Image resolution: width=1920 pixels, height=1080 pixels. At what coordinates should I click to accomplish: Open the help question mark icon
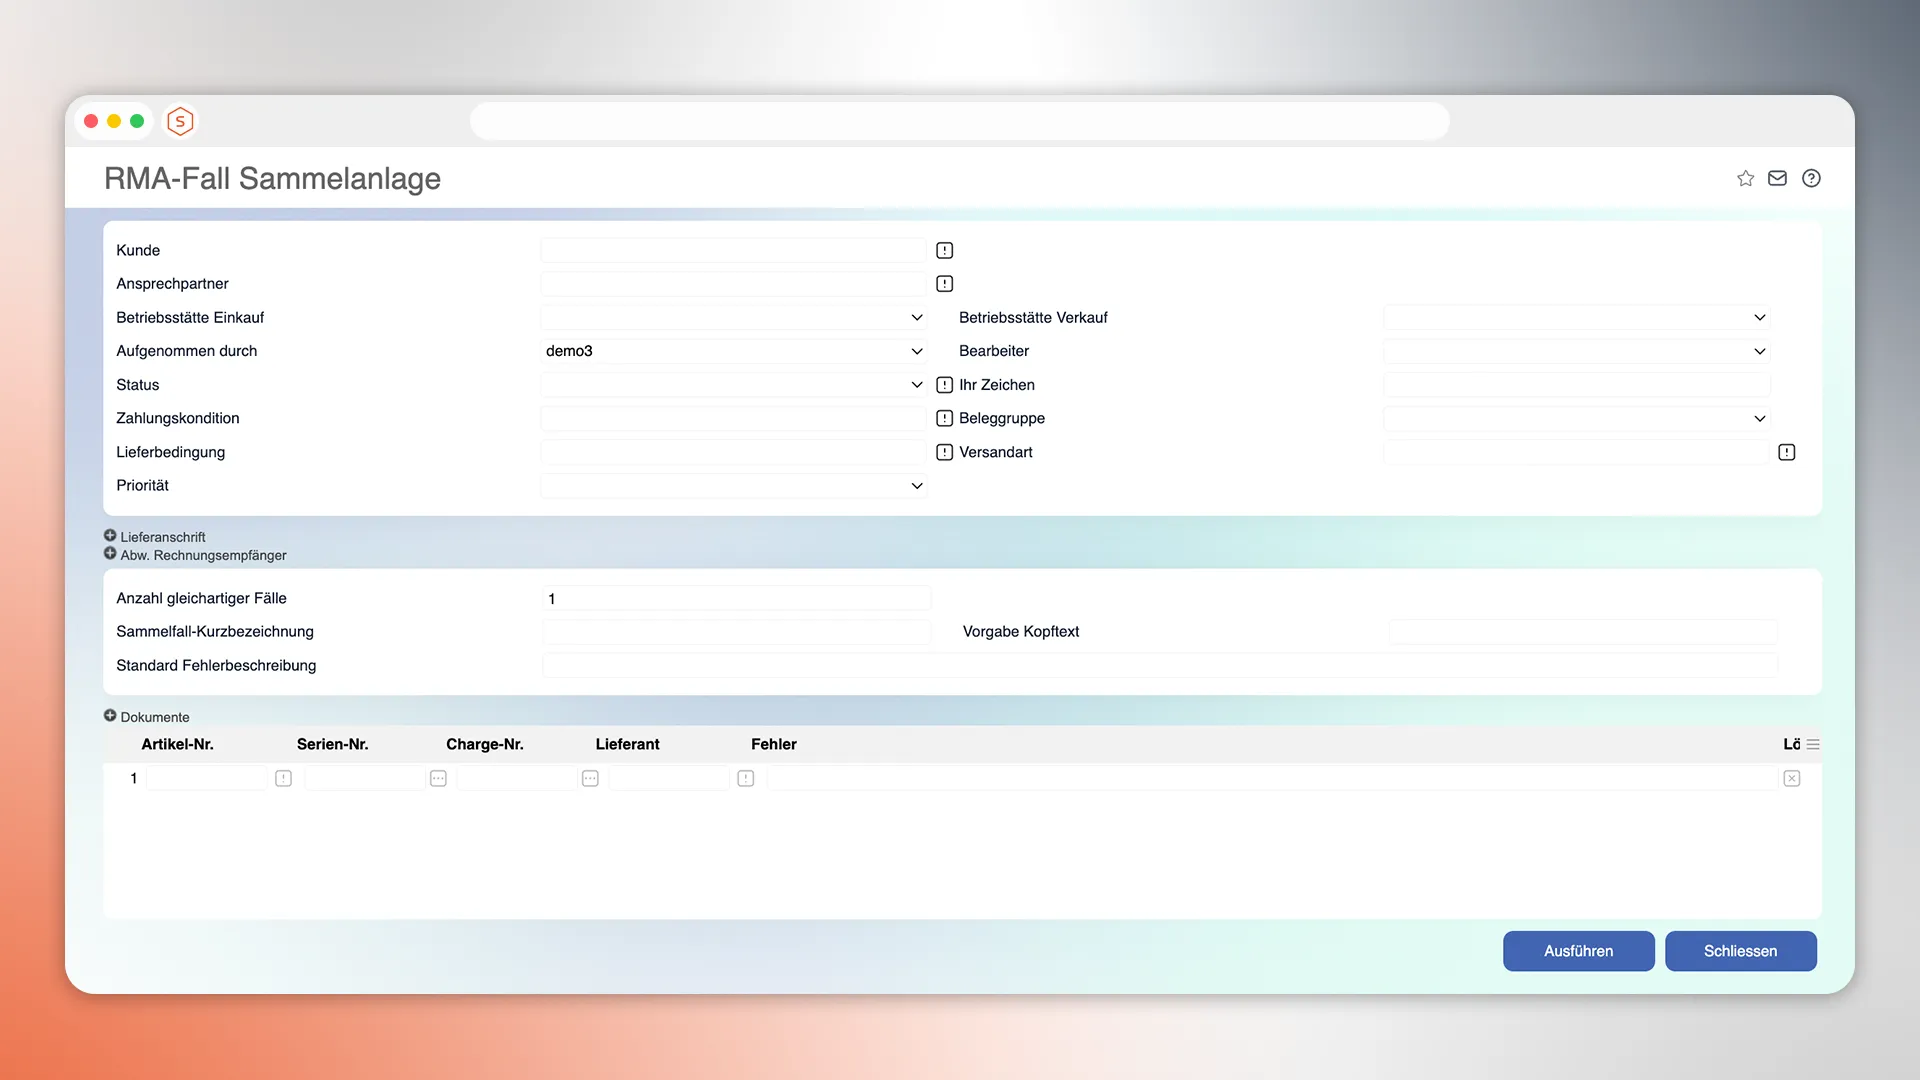click(x=1811, y=178)
